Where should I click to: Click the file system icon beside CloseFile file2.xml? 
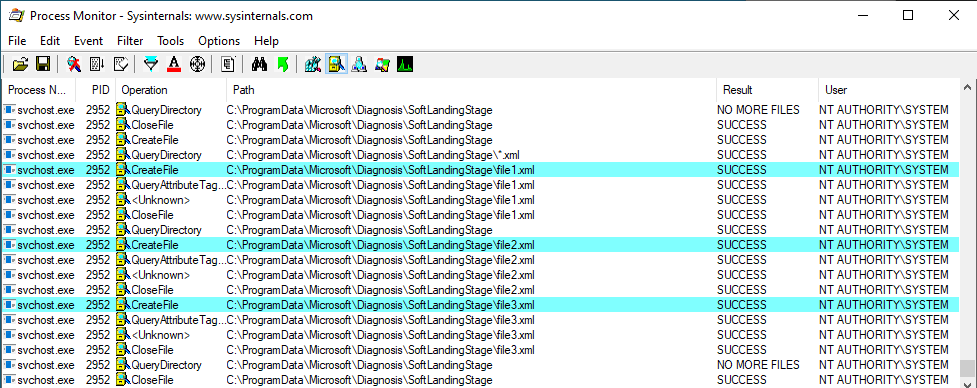pyautogui.click(x=122, y=290)
